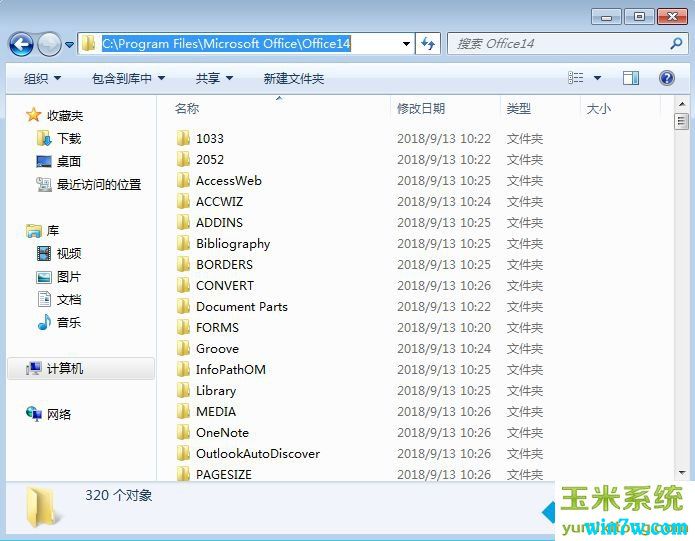695x541 pixels.
Task: Click the 320 个对象 status text
Action: pos(119,495)
